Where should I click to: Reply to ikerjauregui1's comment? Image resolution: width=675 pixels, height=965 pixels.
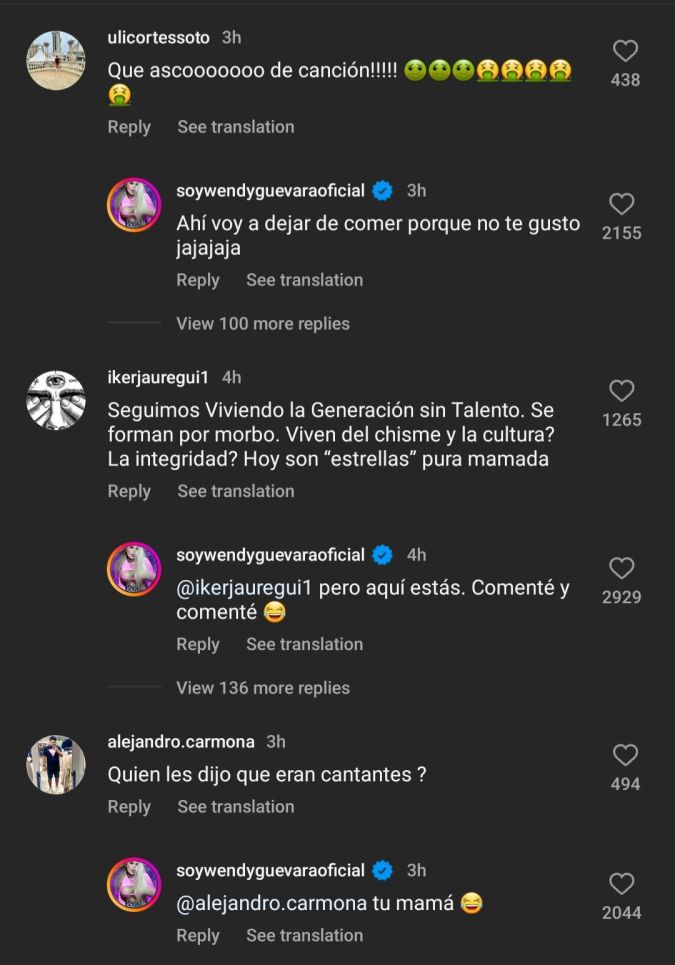coord(129,491)
